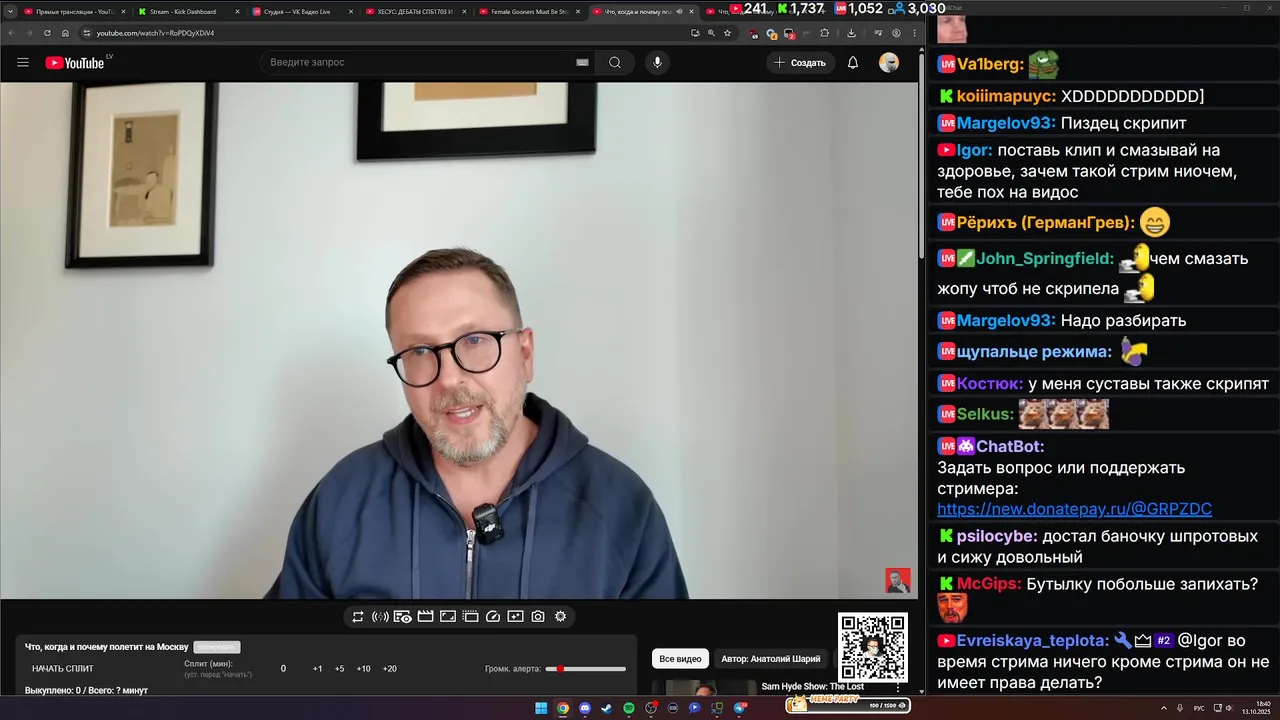This screenshot has height=720, width=1280.
Task: Open the browser extensions puzzle icon
Action: coord(824,33)
